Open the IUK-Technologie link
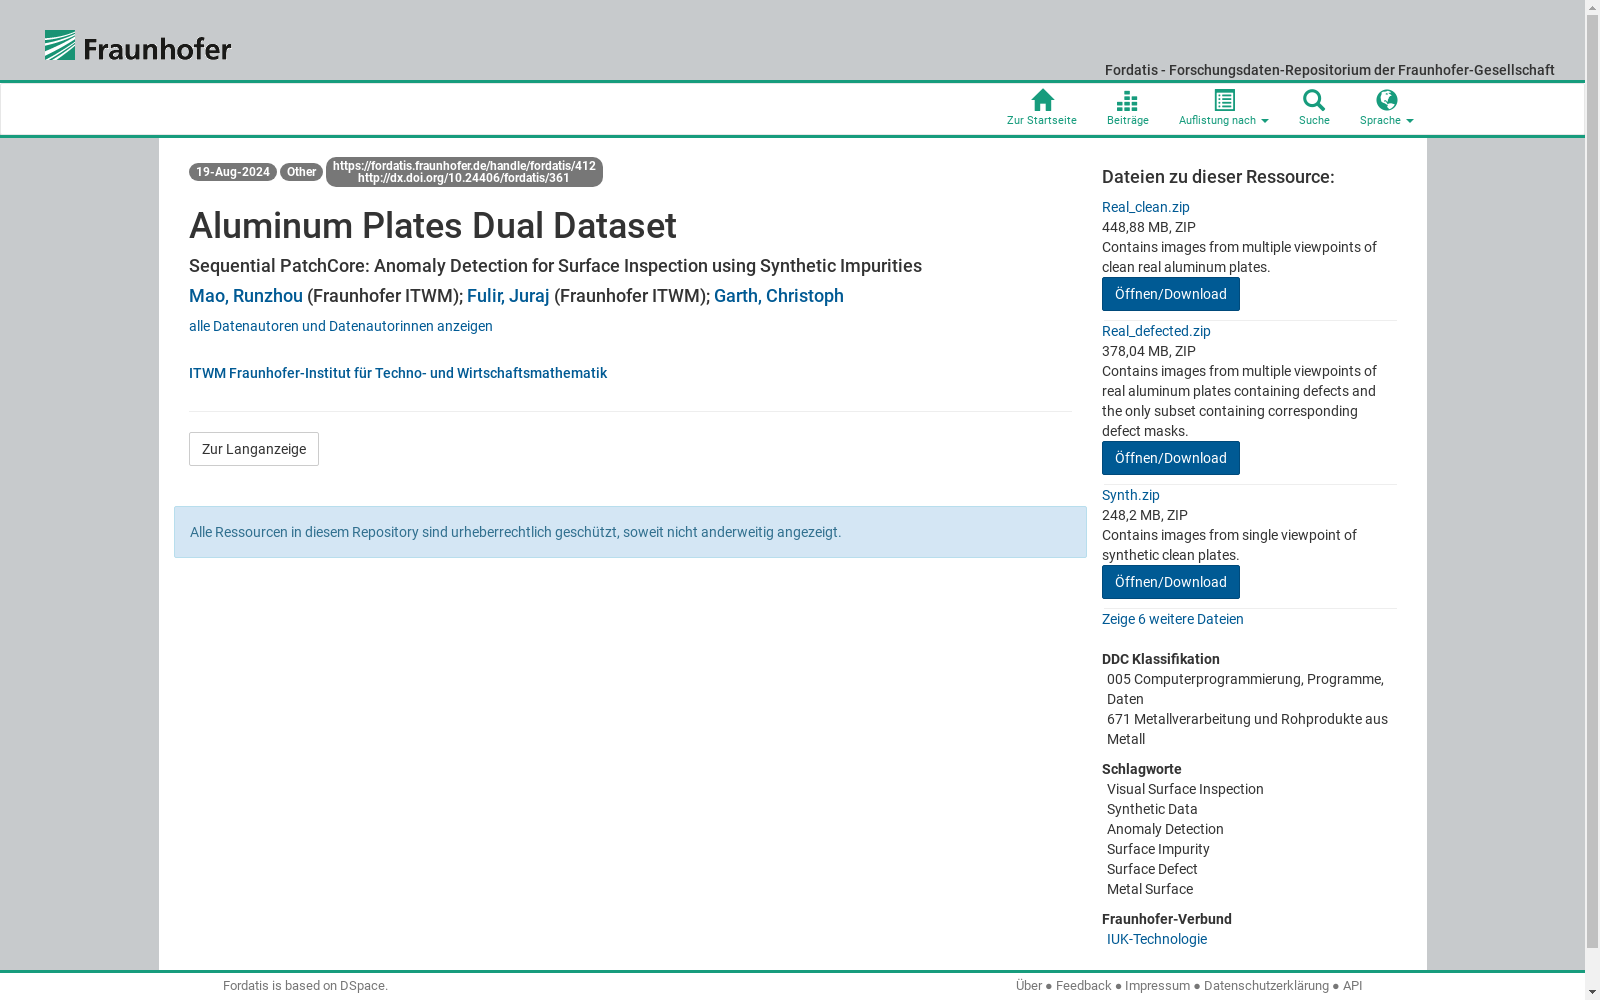 click(1157, 939)
